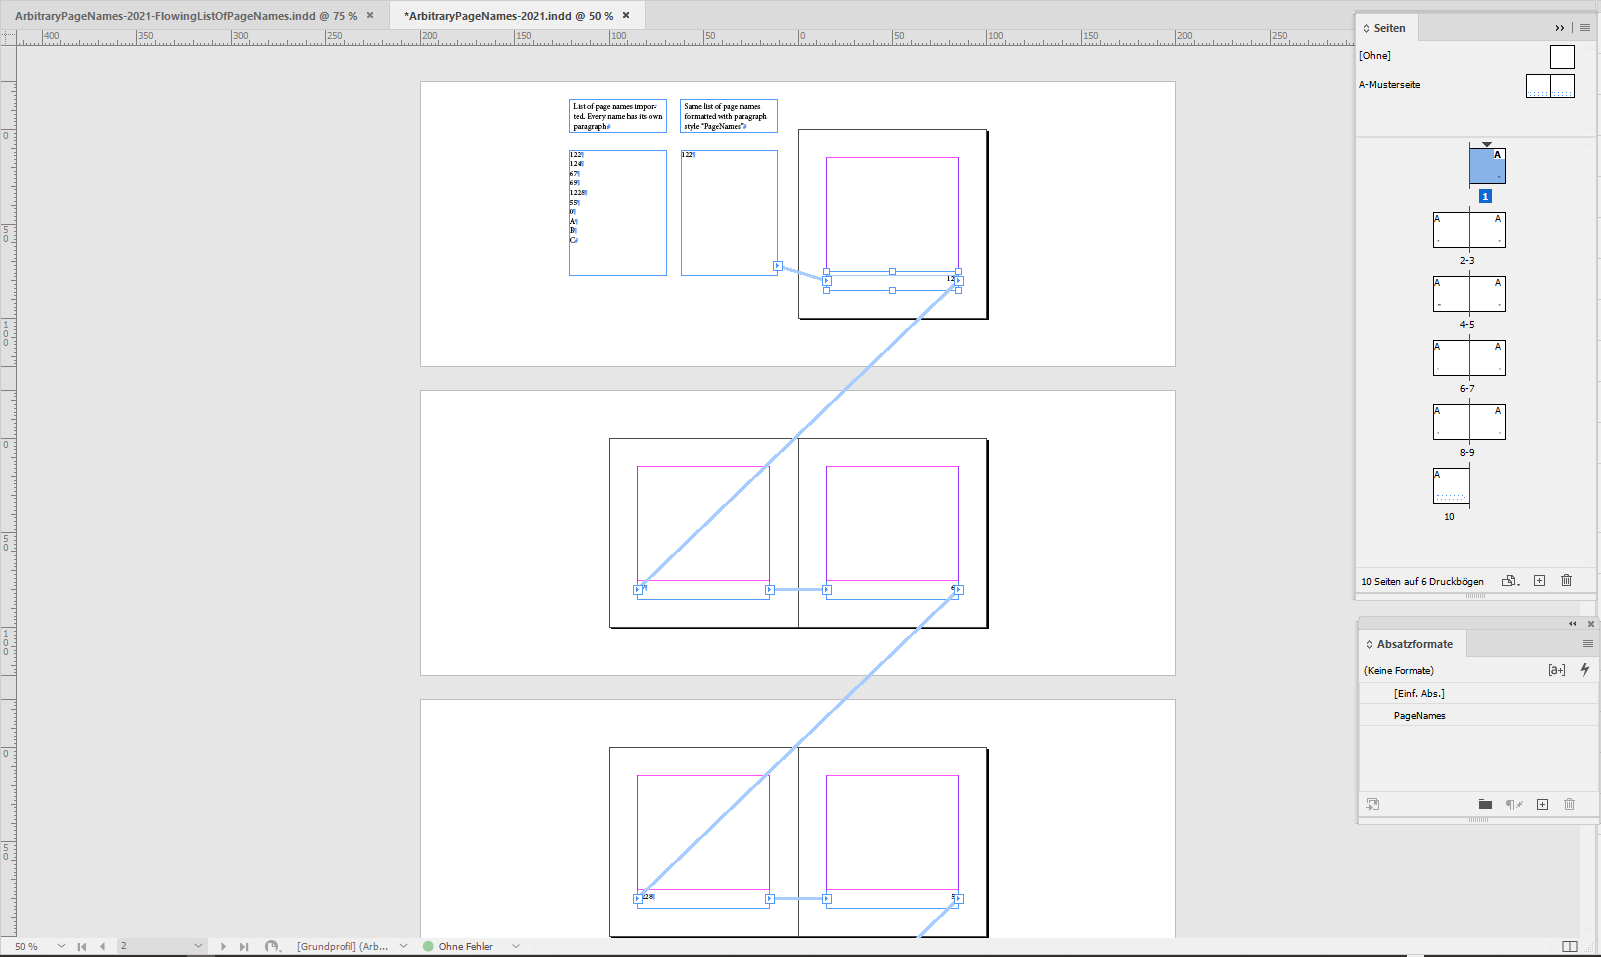This screenshot has height=957, width=1601.
Task: Select the Seiten panel tab
Action: tap(1389, 28)
